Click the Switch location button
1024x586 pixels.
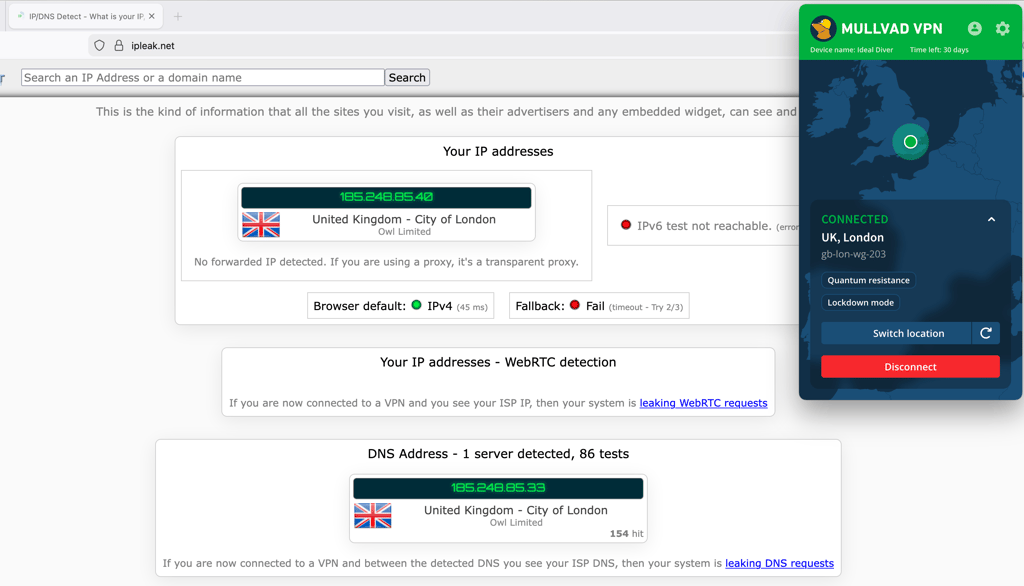tap(896, 333)
